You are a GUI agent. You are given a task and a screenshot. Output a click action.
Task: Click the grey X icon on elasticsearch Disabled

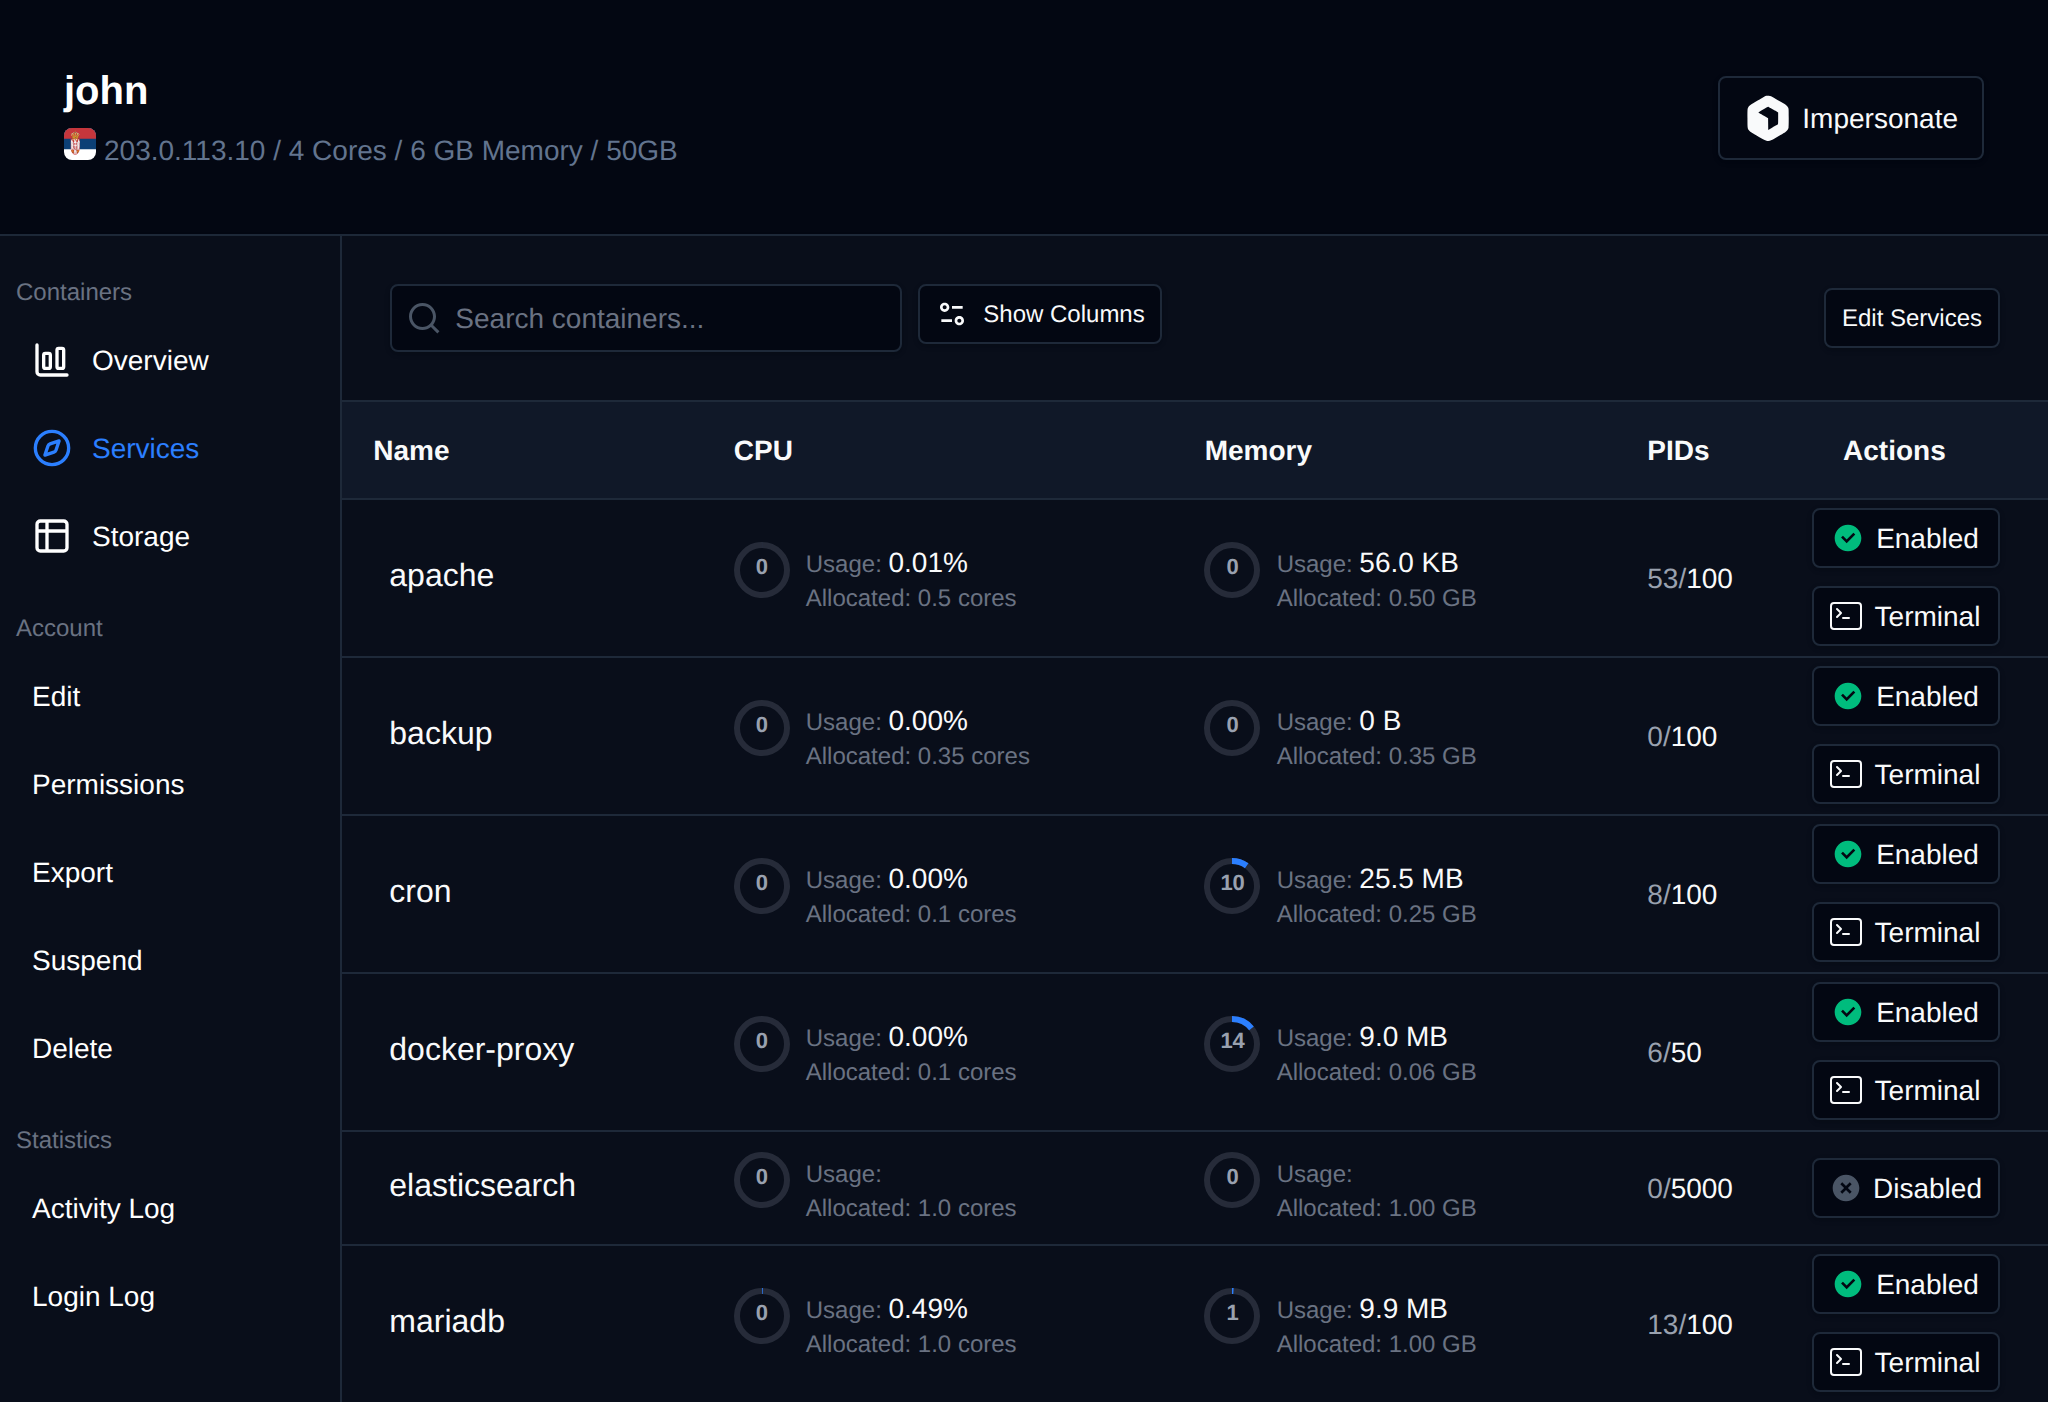tap(1846, 1188)
